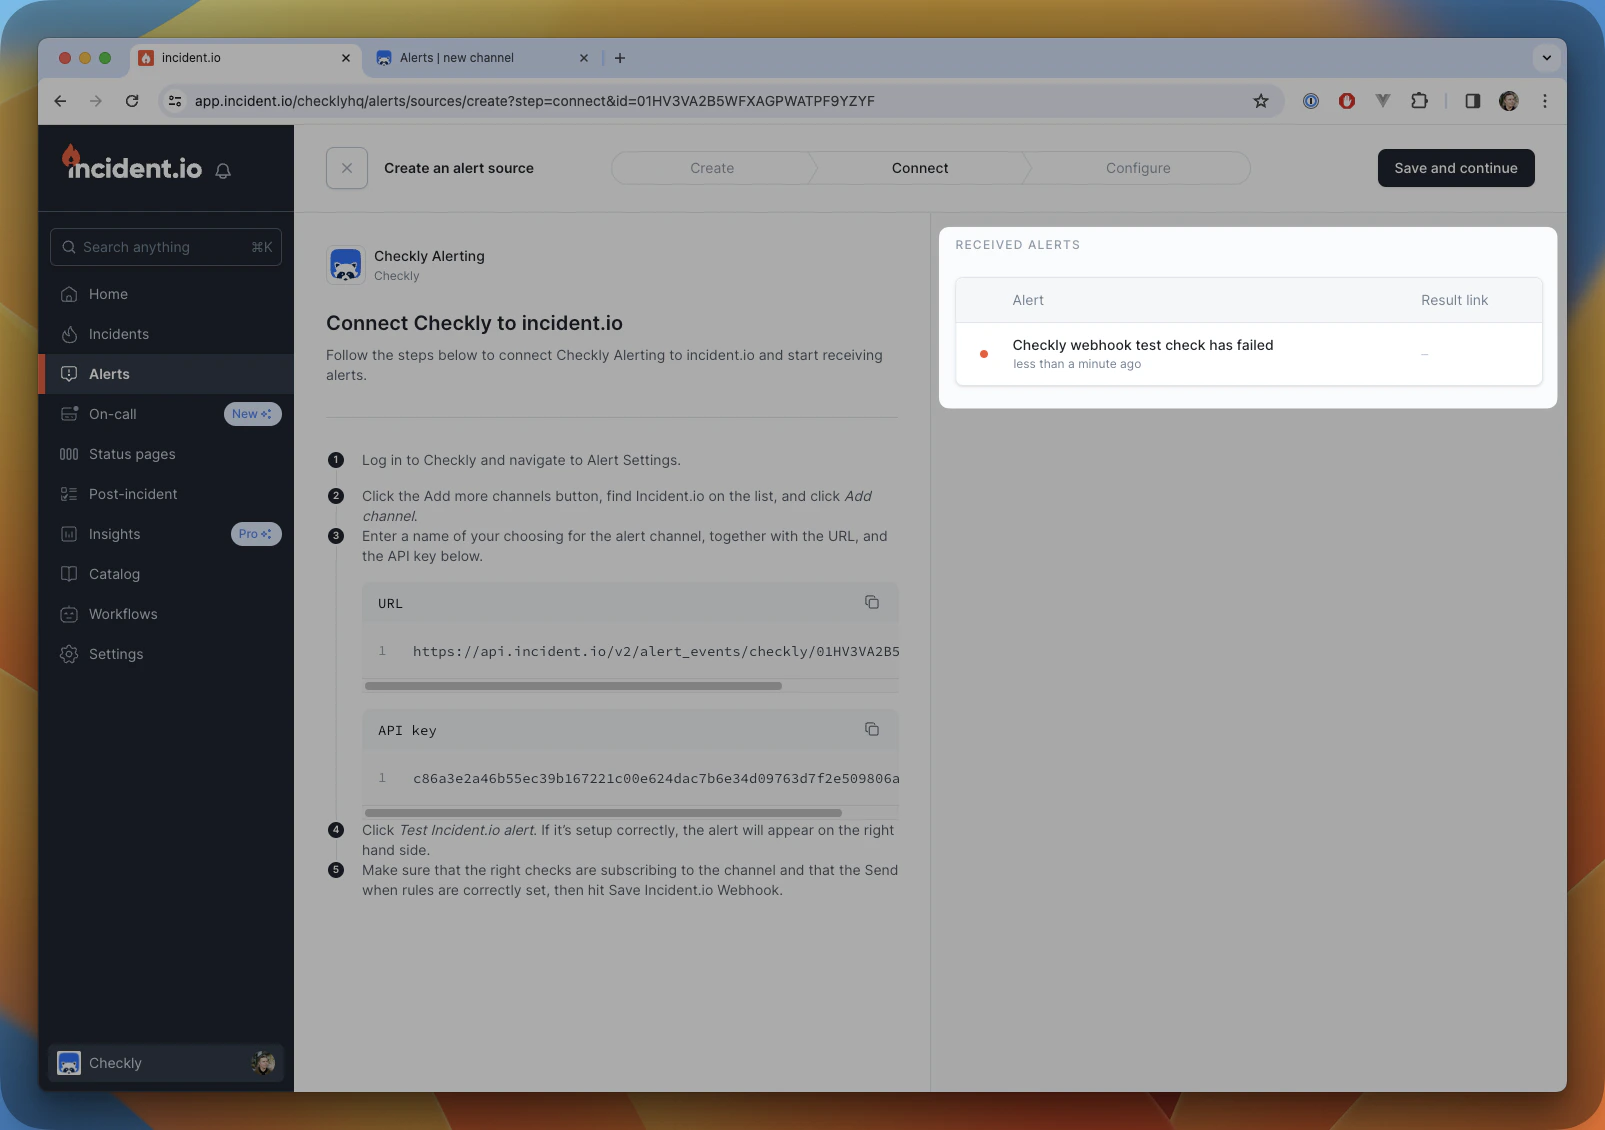Open Home from the sidebar
The image size is (1605, 1130).
(x=108, y=294)
